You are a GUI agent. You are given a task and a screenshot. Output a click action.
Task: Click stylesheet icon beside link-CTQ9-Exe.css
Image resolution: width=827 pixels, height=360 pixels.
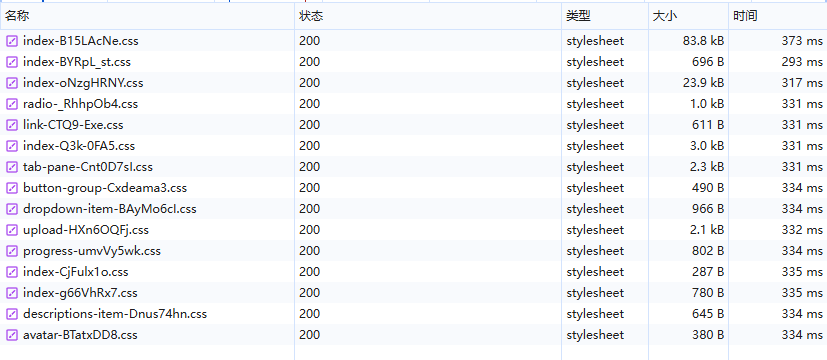click(12, 125)
